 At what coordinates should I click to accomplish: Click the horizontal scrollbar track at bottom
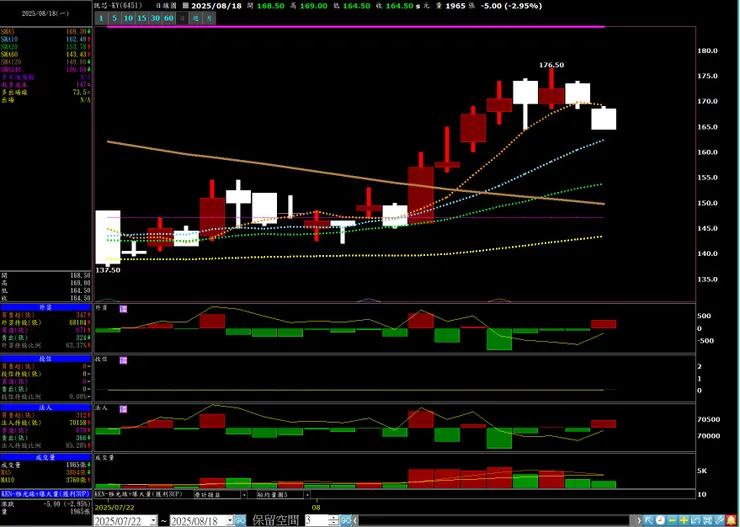pyautogui.click(x=496, y=520)
